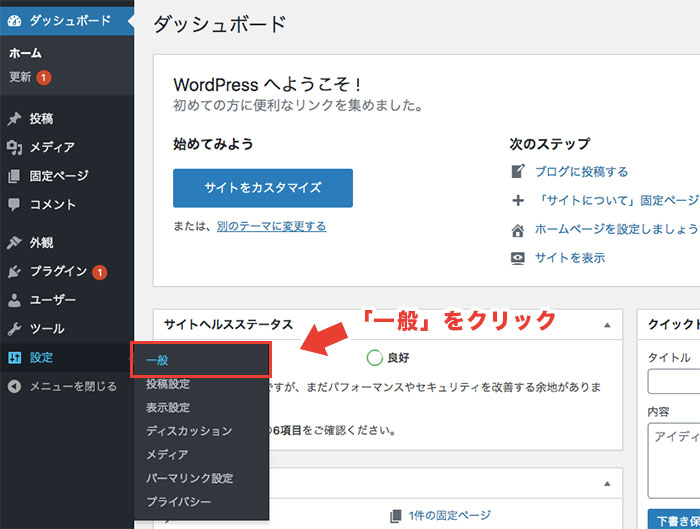Screen dimensions: 700x529
Task: Click the settings sliders icon beside 設定
Action: coord(14,358)
